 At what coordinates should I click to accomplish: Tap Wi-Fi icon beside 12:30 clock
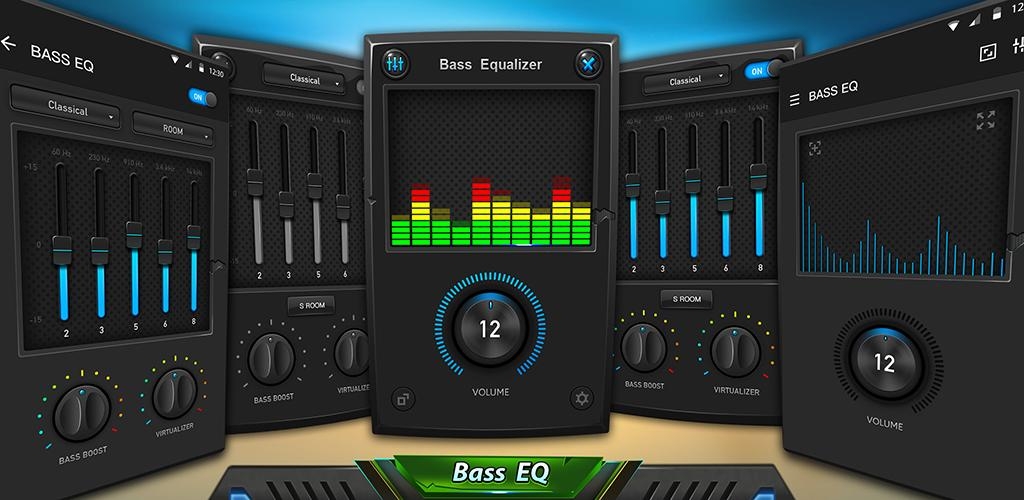175,59
